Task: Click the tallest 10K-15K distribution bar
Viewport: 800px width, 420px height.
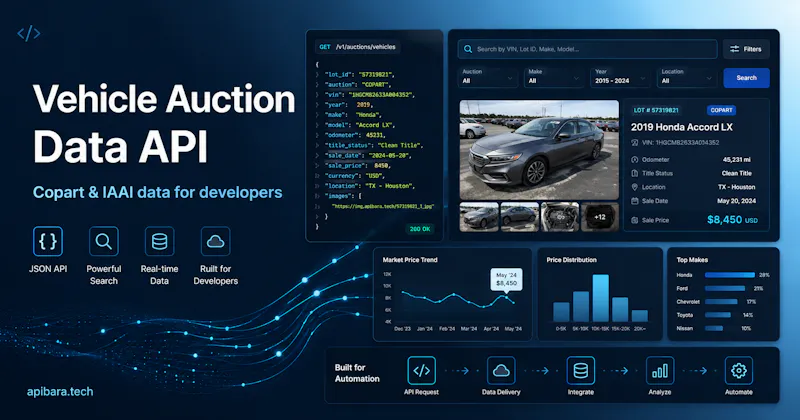Action: click(601, 298)
